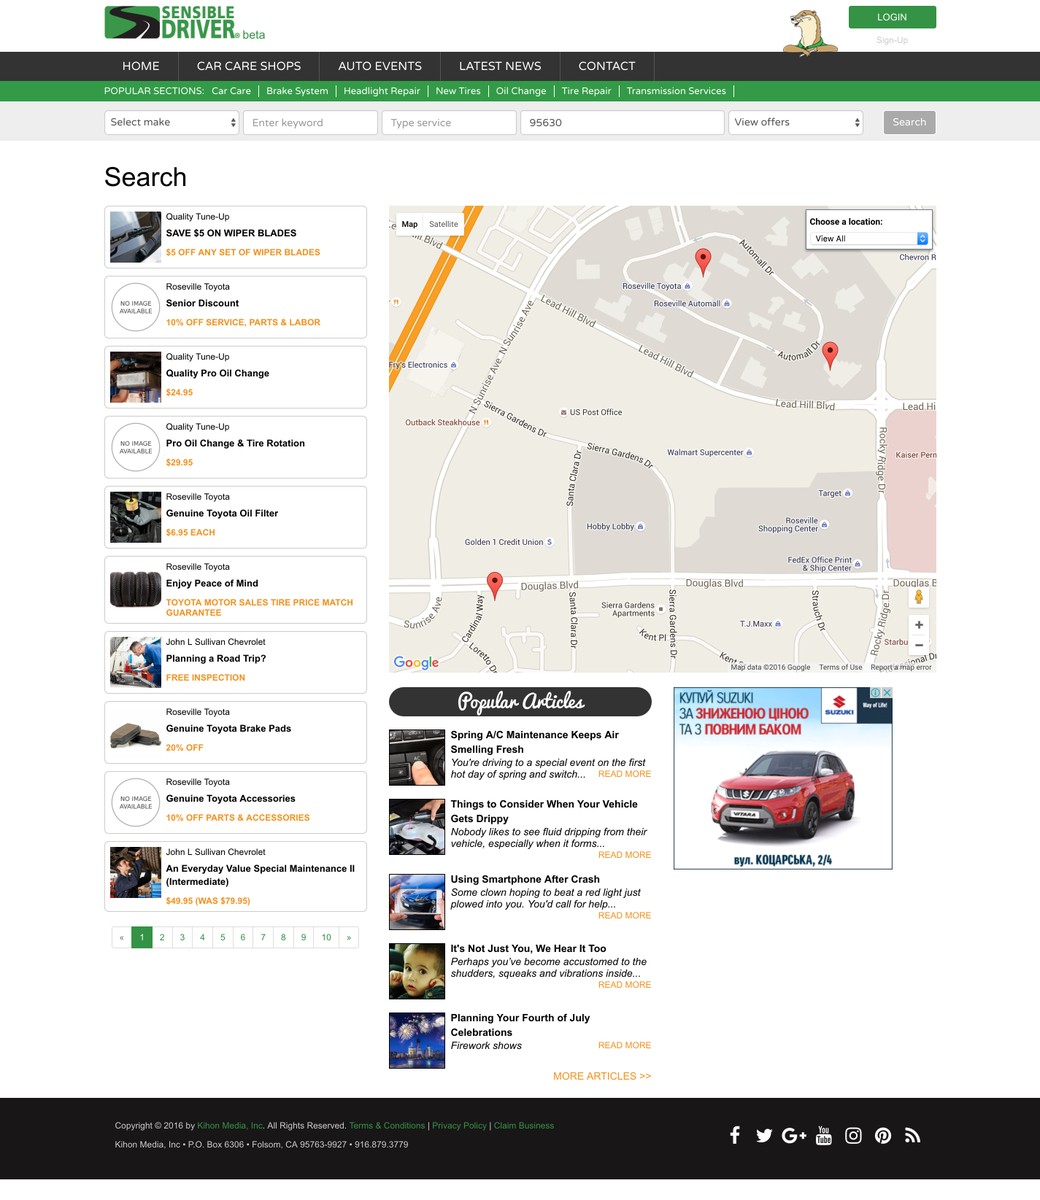Open the Claim Business footer link
This screenshot has height=1200, width=1040.
point(524,1126)
